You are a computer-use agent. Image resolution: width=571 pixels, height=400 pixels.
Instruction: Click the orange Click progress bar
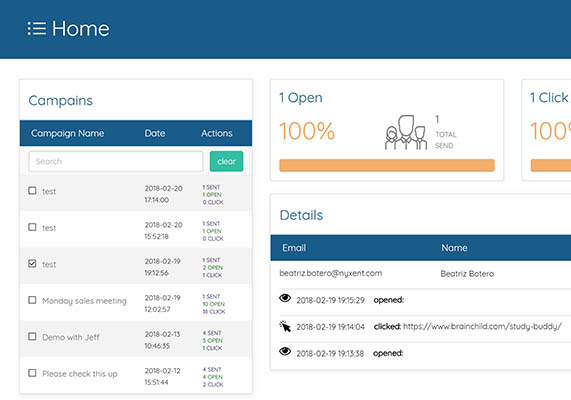[551, 165]
